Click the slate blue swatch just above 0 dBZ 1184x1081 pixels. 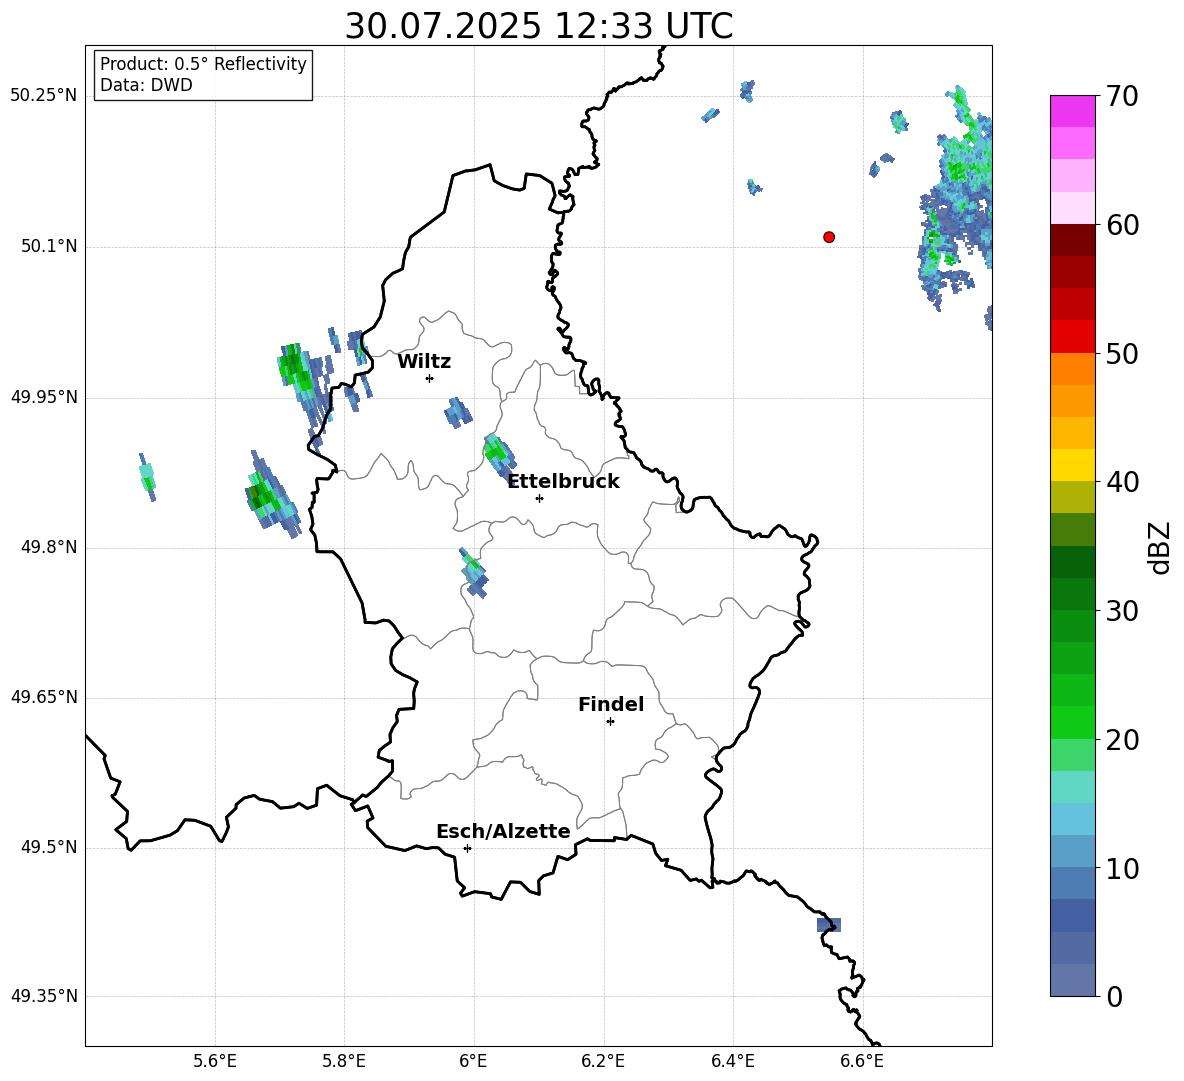click(1072, 980)
